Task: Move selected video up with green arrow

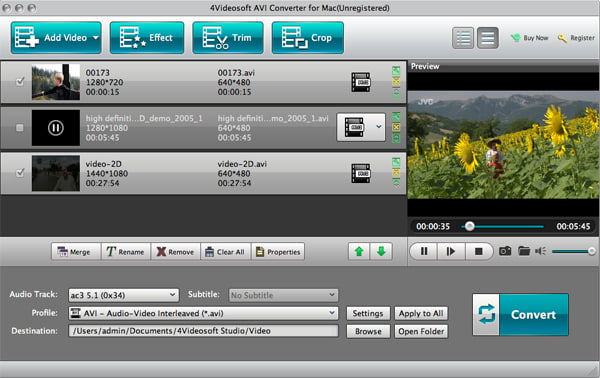Action: pos(359,251)
